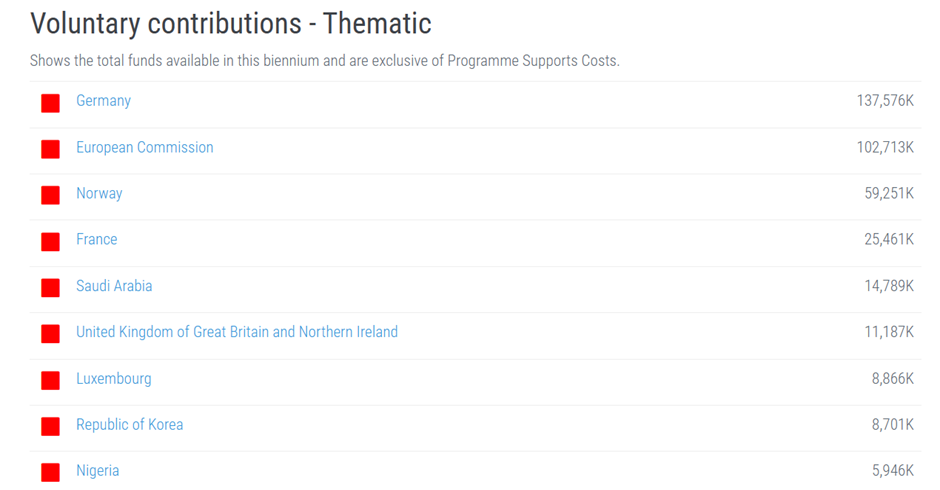
Task: Open the Republic of Korea link
Action: (129, 425)
